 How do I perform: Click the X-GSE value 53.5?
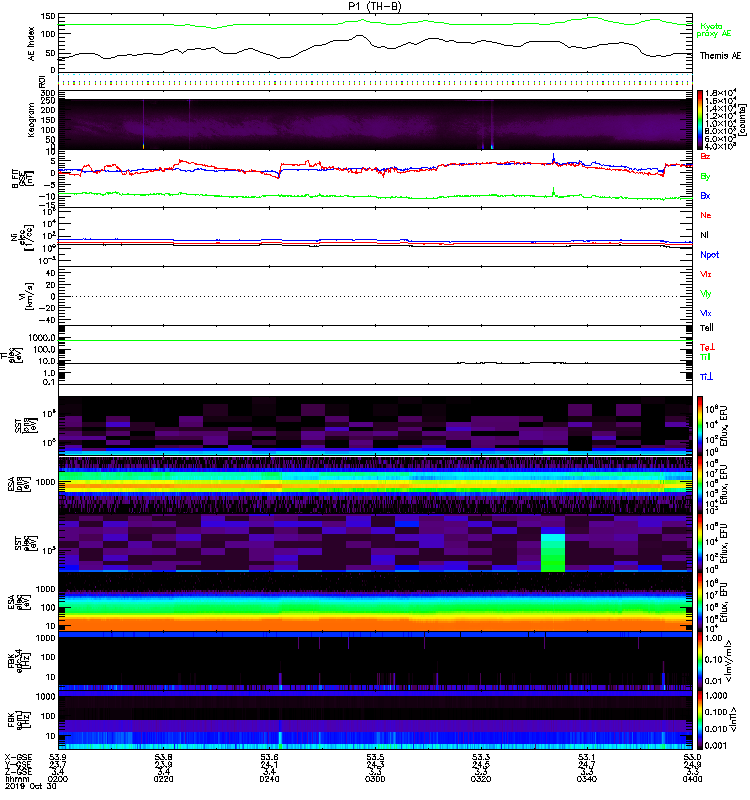[375, 757]
